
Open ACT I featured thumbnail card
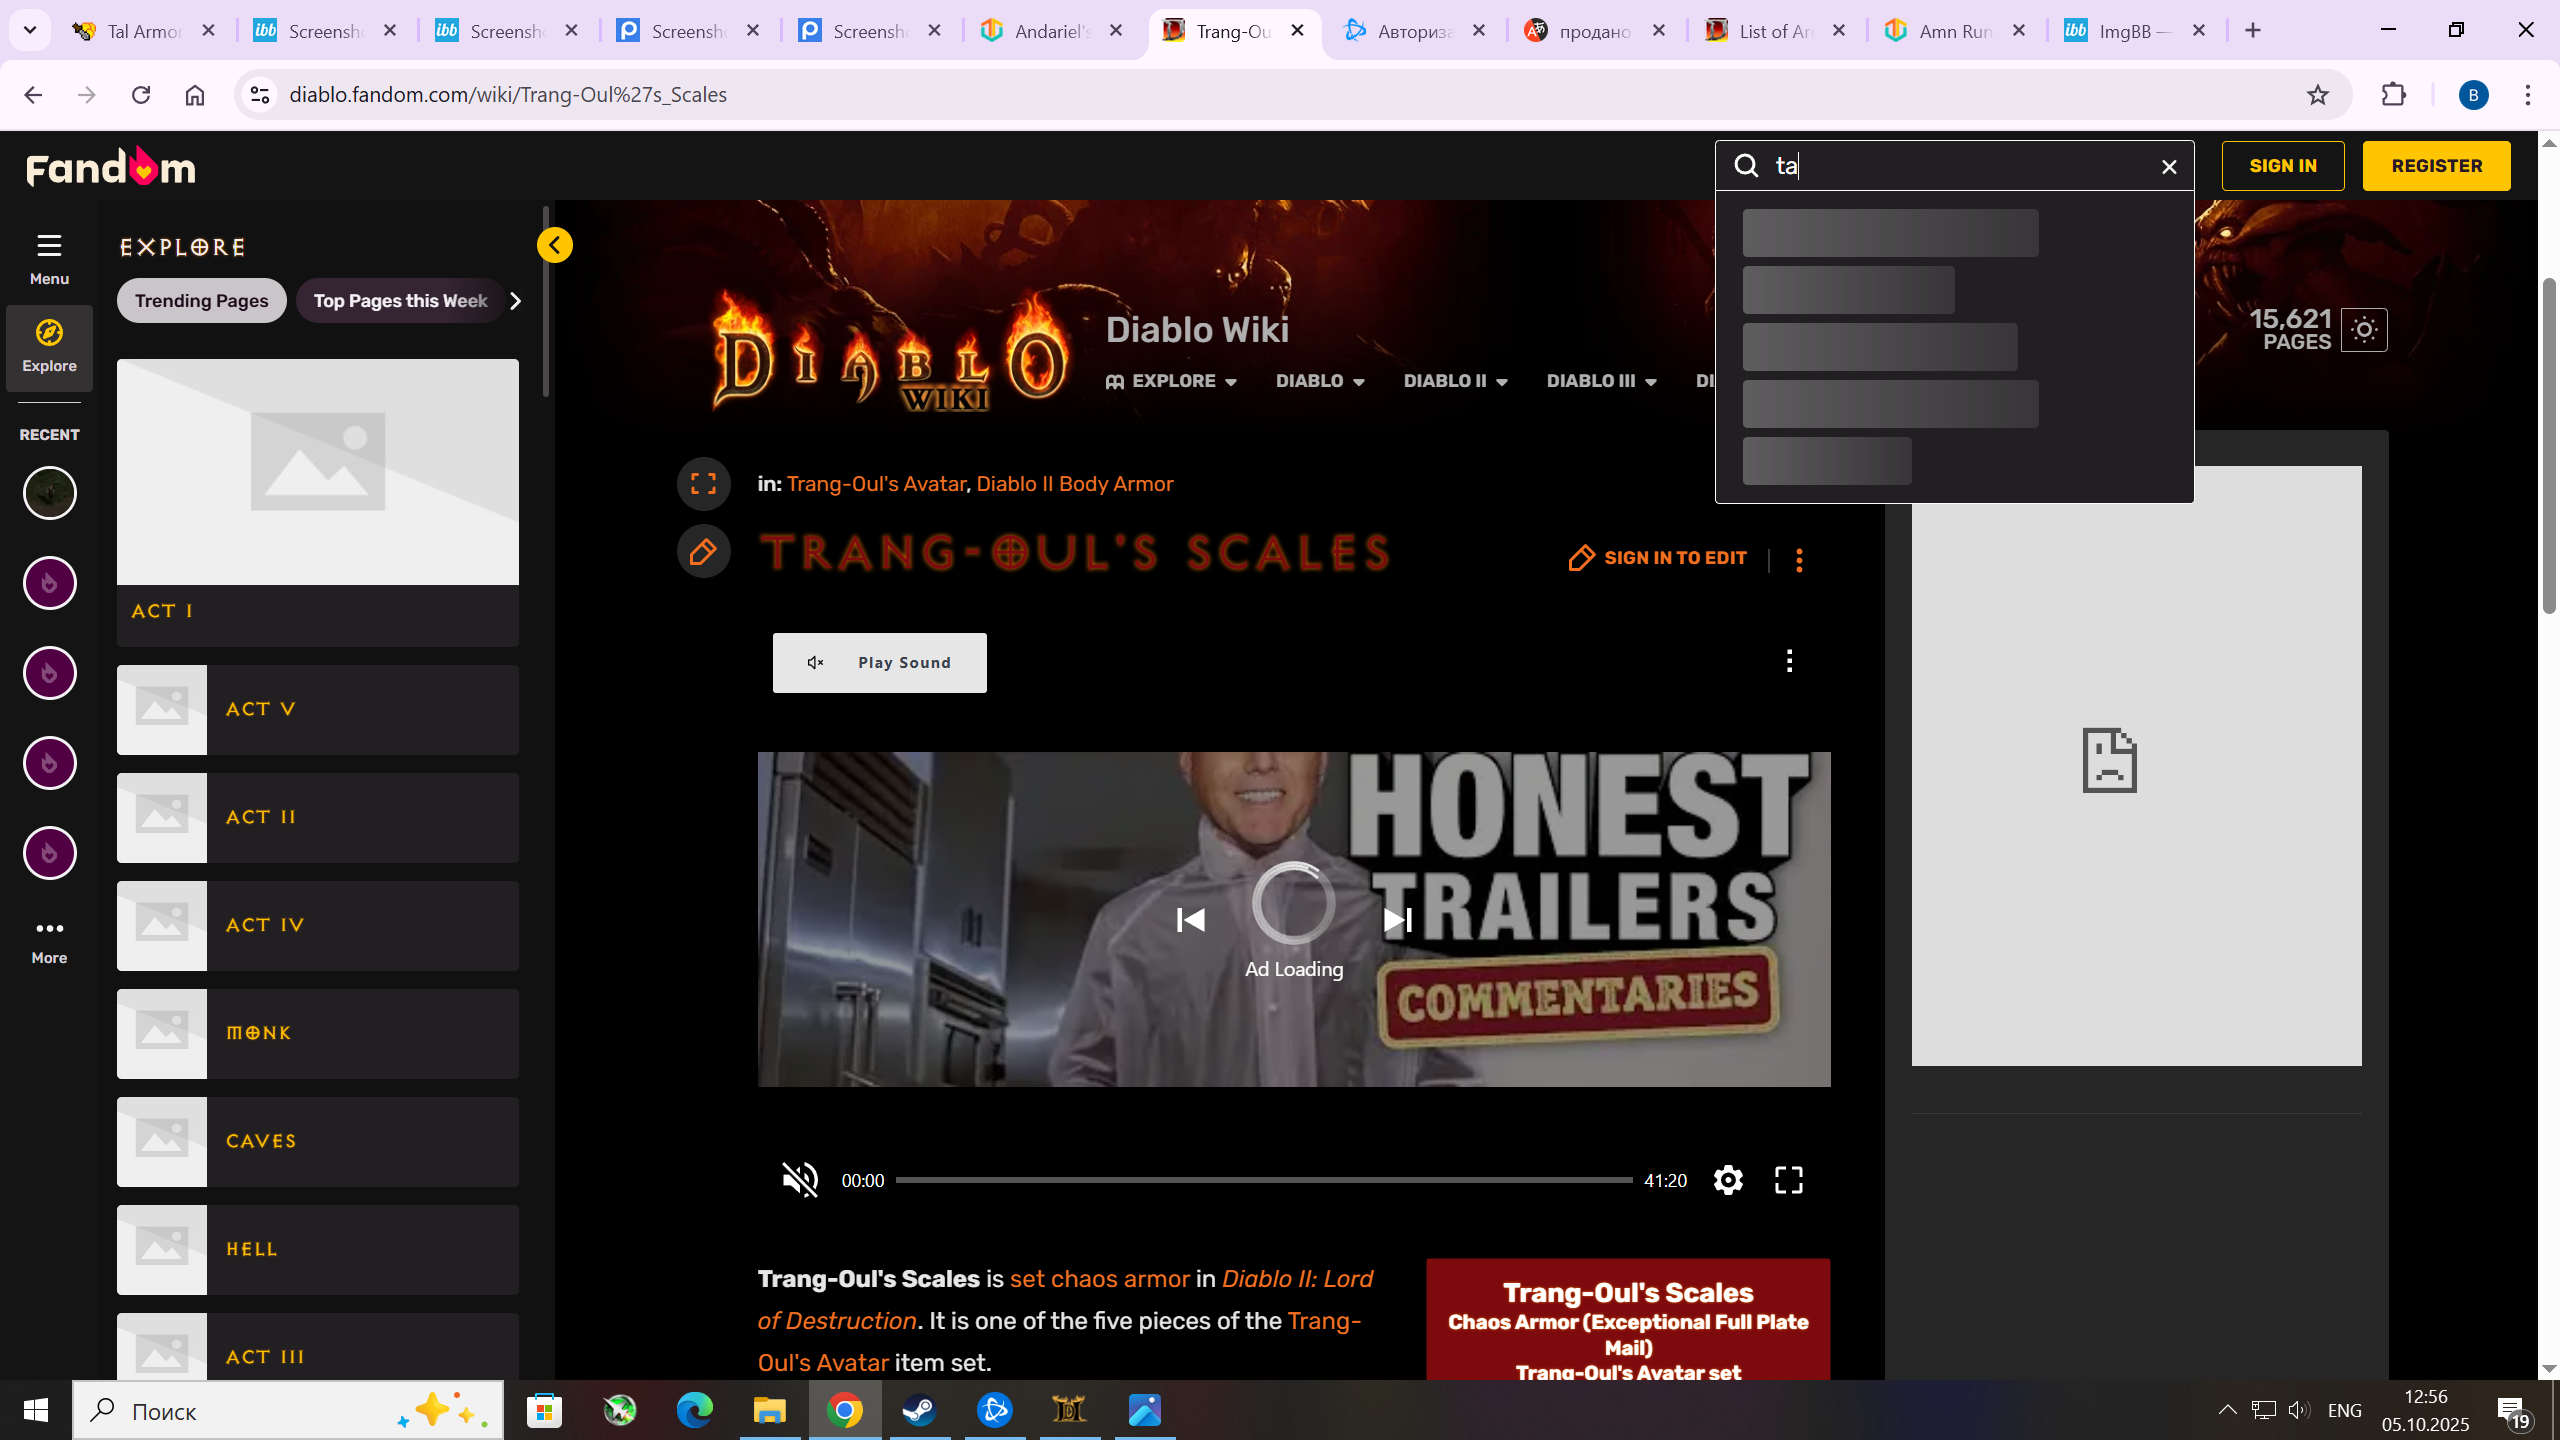[318, 502]
